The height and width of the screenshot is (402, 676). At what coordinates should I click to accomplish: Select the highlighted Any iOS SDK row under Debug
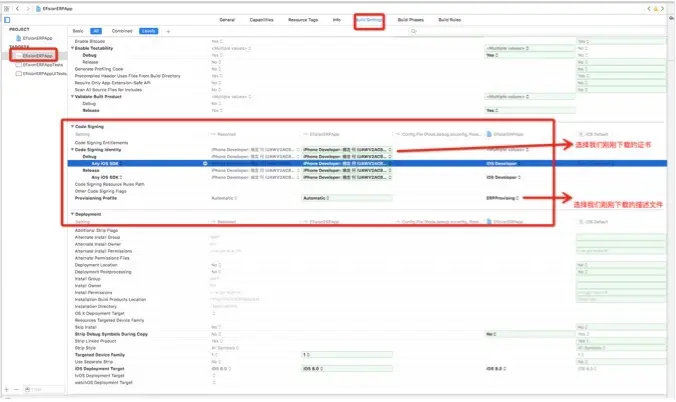pyautogui.click(x=367, y=163)
